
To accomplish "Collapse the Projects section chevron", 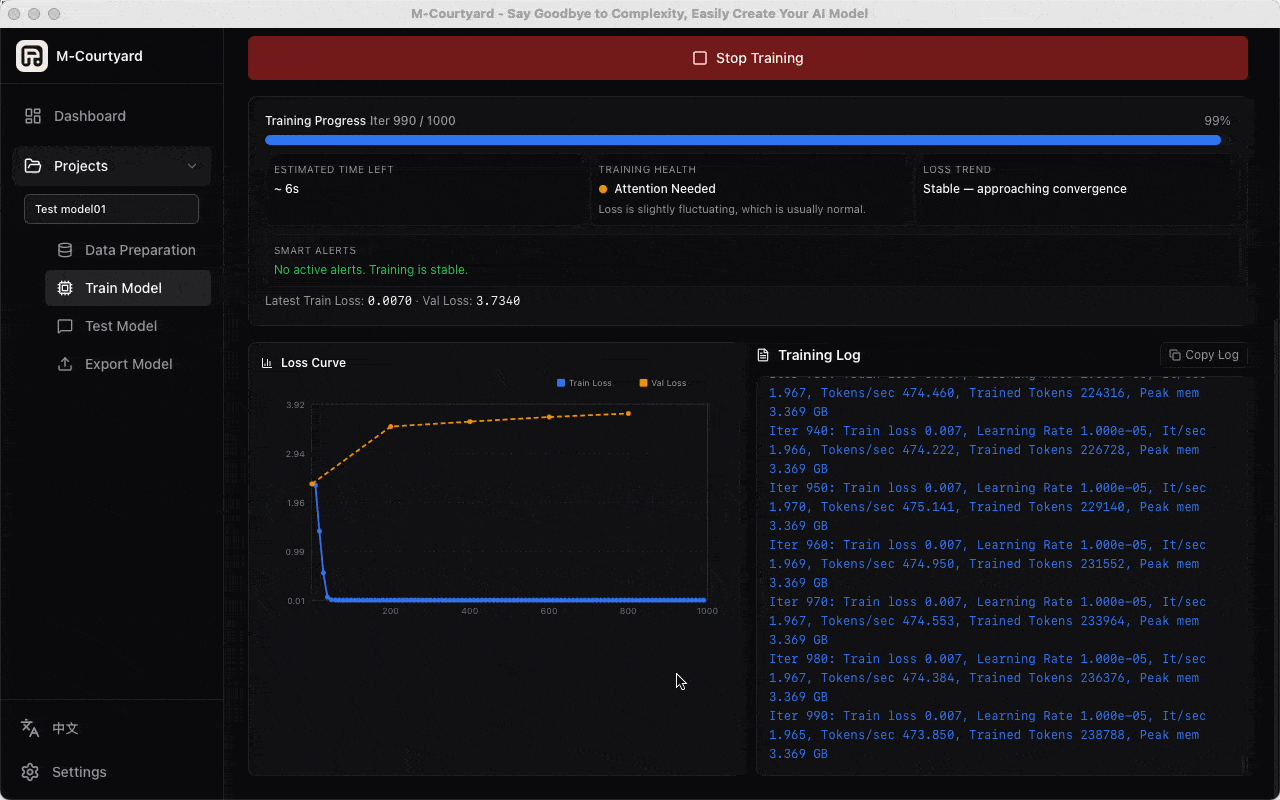I will (x=192, y=166).
